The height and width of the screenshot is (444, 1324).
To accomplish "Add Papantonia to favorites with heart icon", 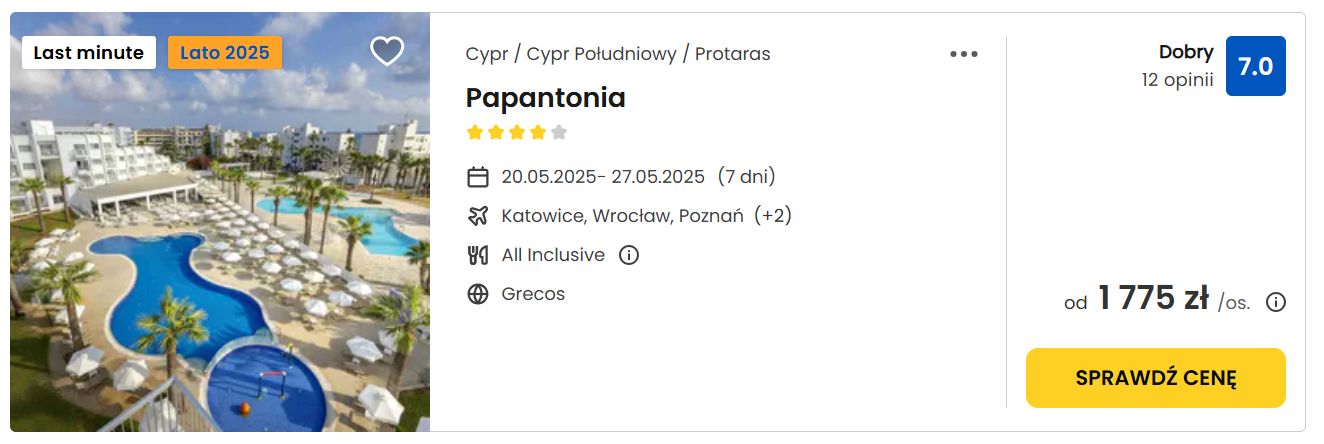I will coord(387,51).
